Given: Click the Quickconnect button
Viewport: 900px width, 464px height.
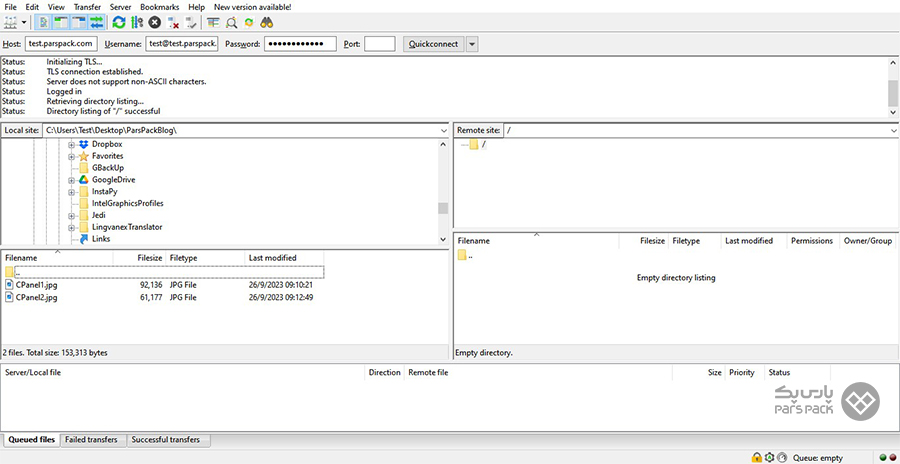Looking at the screenshot, I should [433, 44].
